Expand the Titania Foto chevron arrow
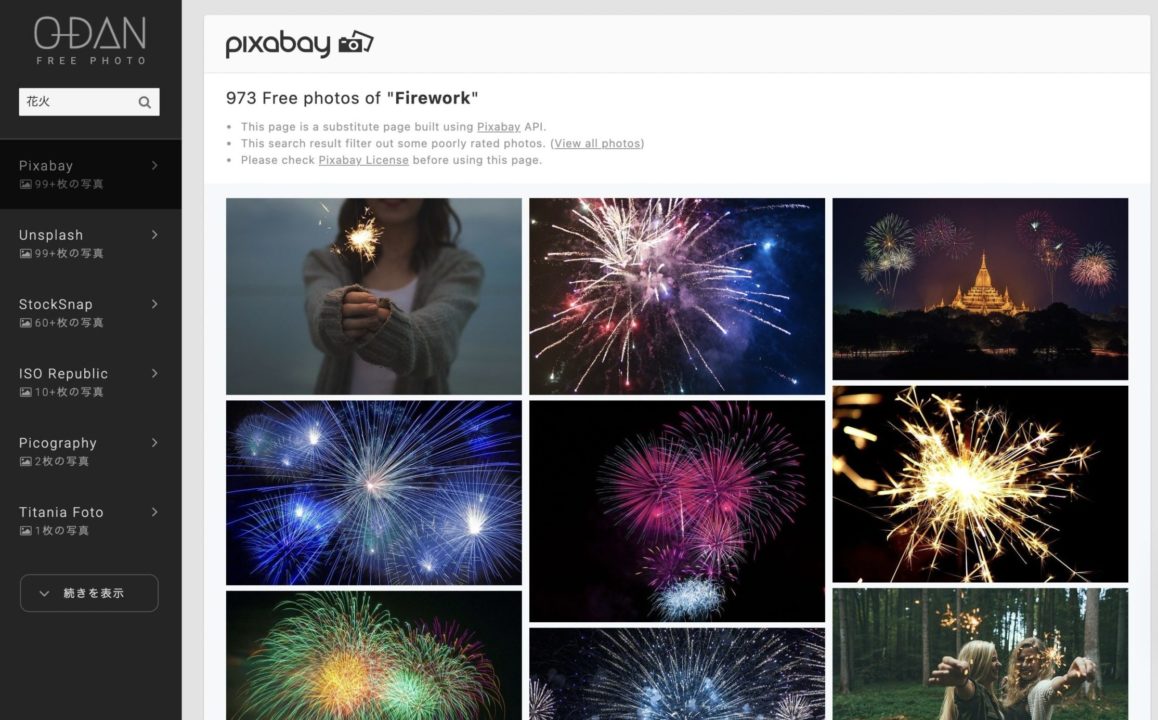The image size is (1158, 720). (x=154, y=512)
